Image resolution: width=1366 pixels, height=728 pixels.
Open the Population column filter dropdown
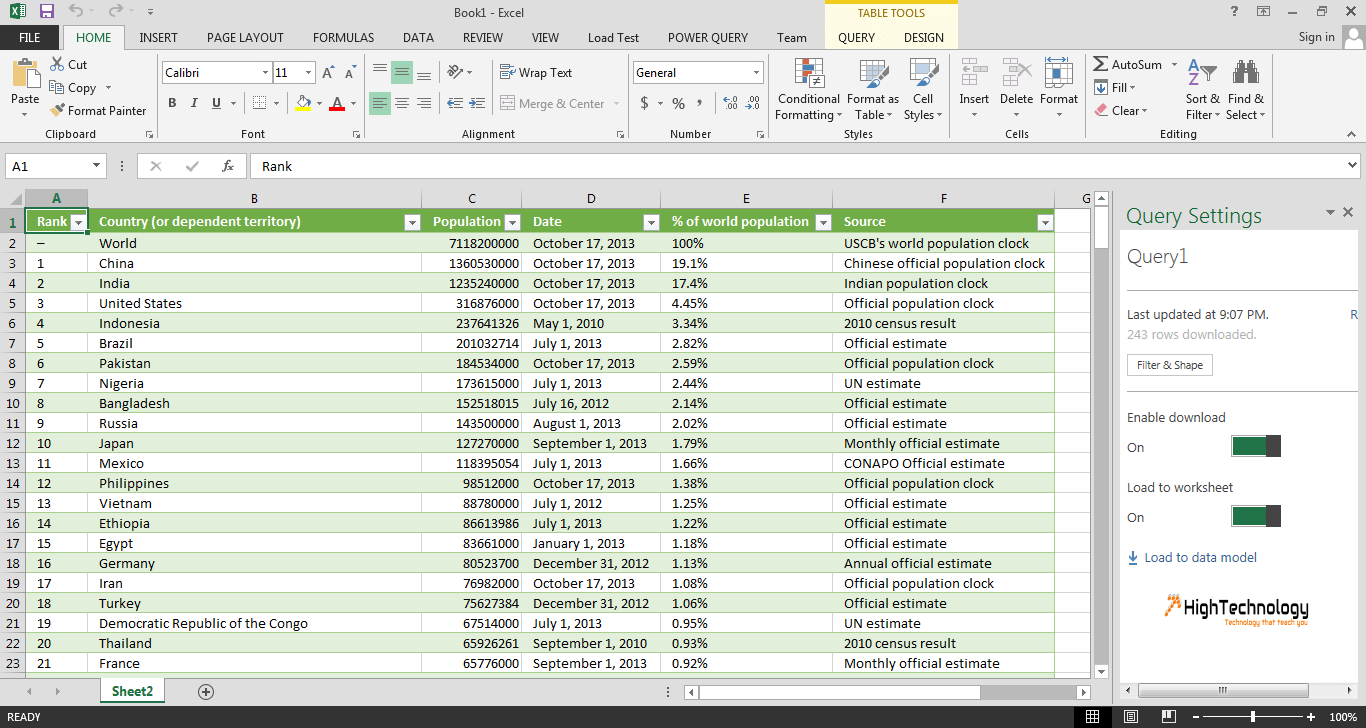click(x=512, y=222)
